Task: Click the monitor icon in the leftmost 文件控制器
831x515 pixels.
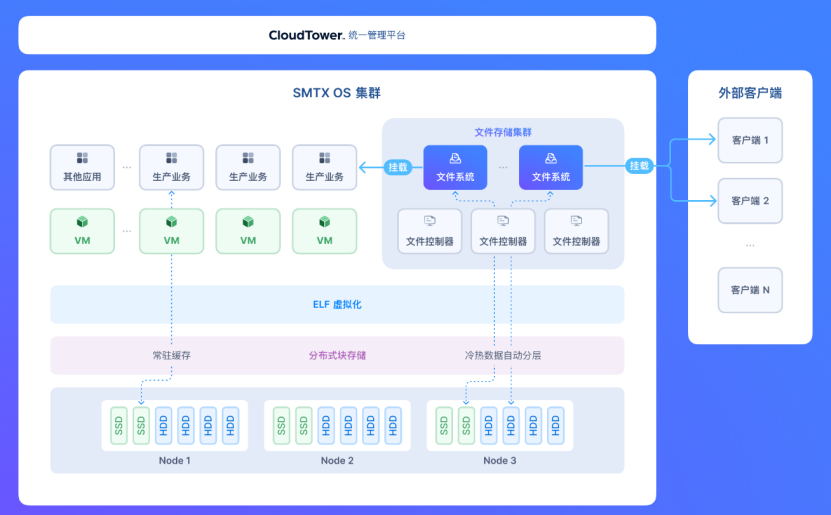Action: click(430, 221)
